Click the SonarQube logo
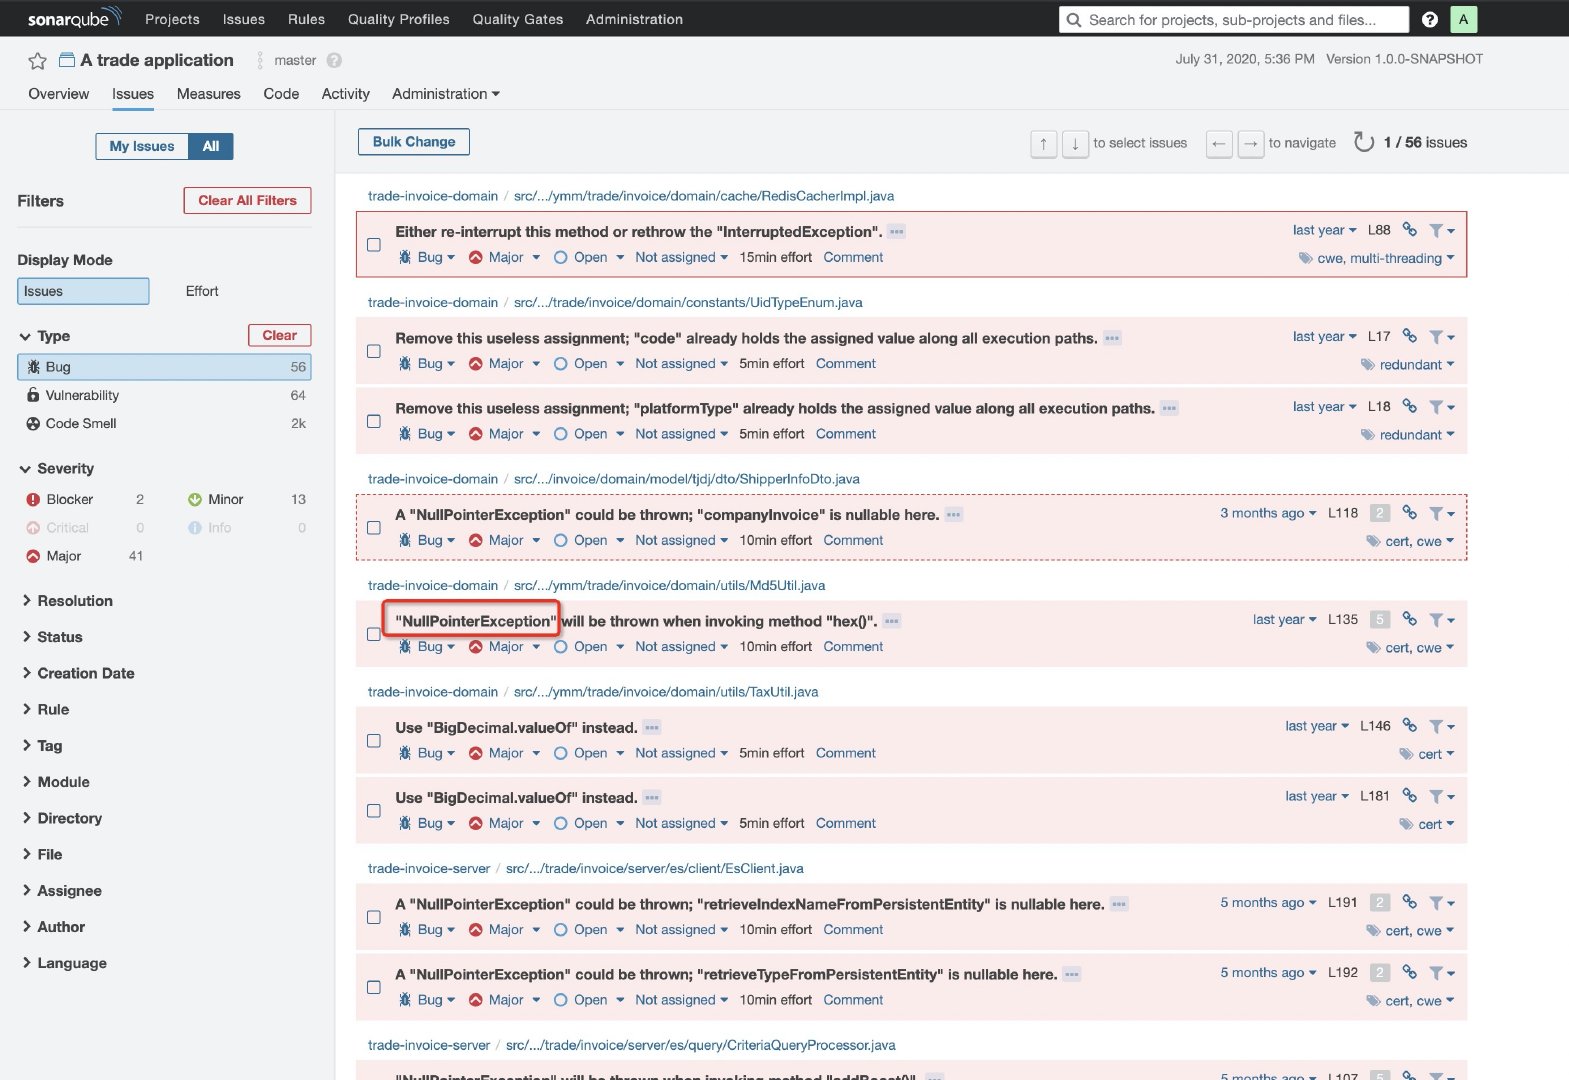The height and width of the screenshot is (1080, 1569). (74, 18)
